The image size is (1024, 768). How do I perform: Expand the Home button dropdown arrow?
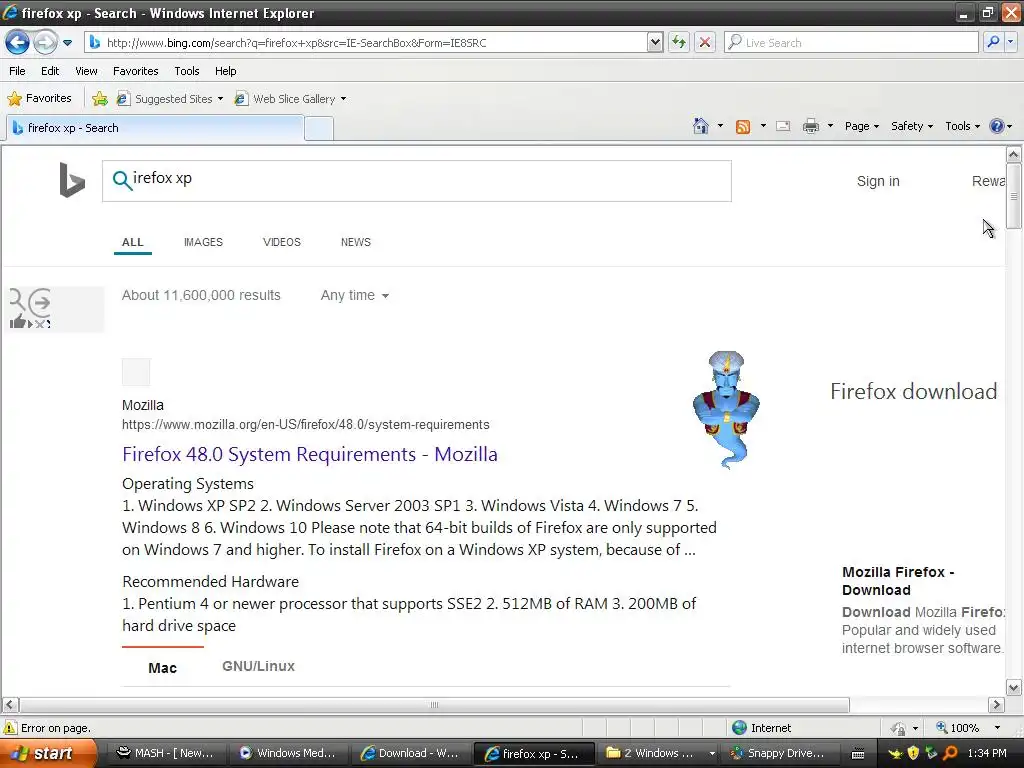720,126
